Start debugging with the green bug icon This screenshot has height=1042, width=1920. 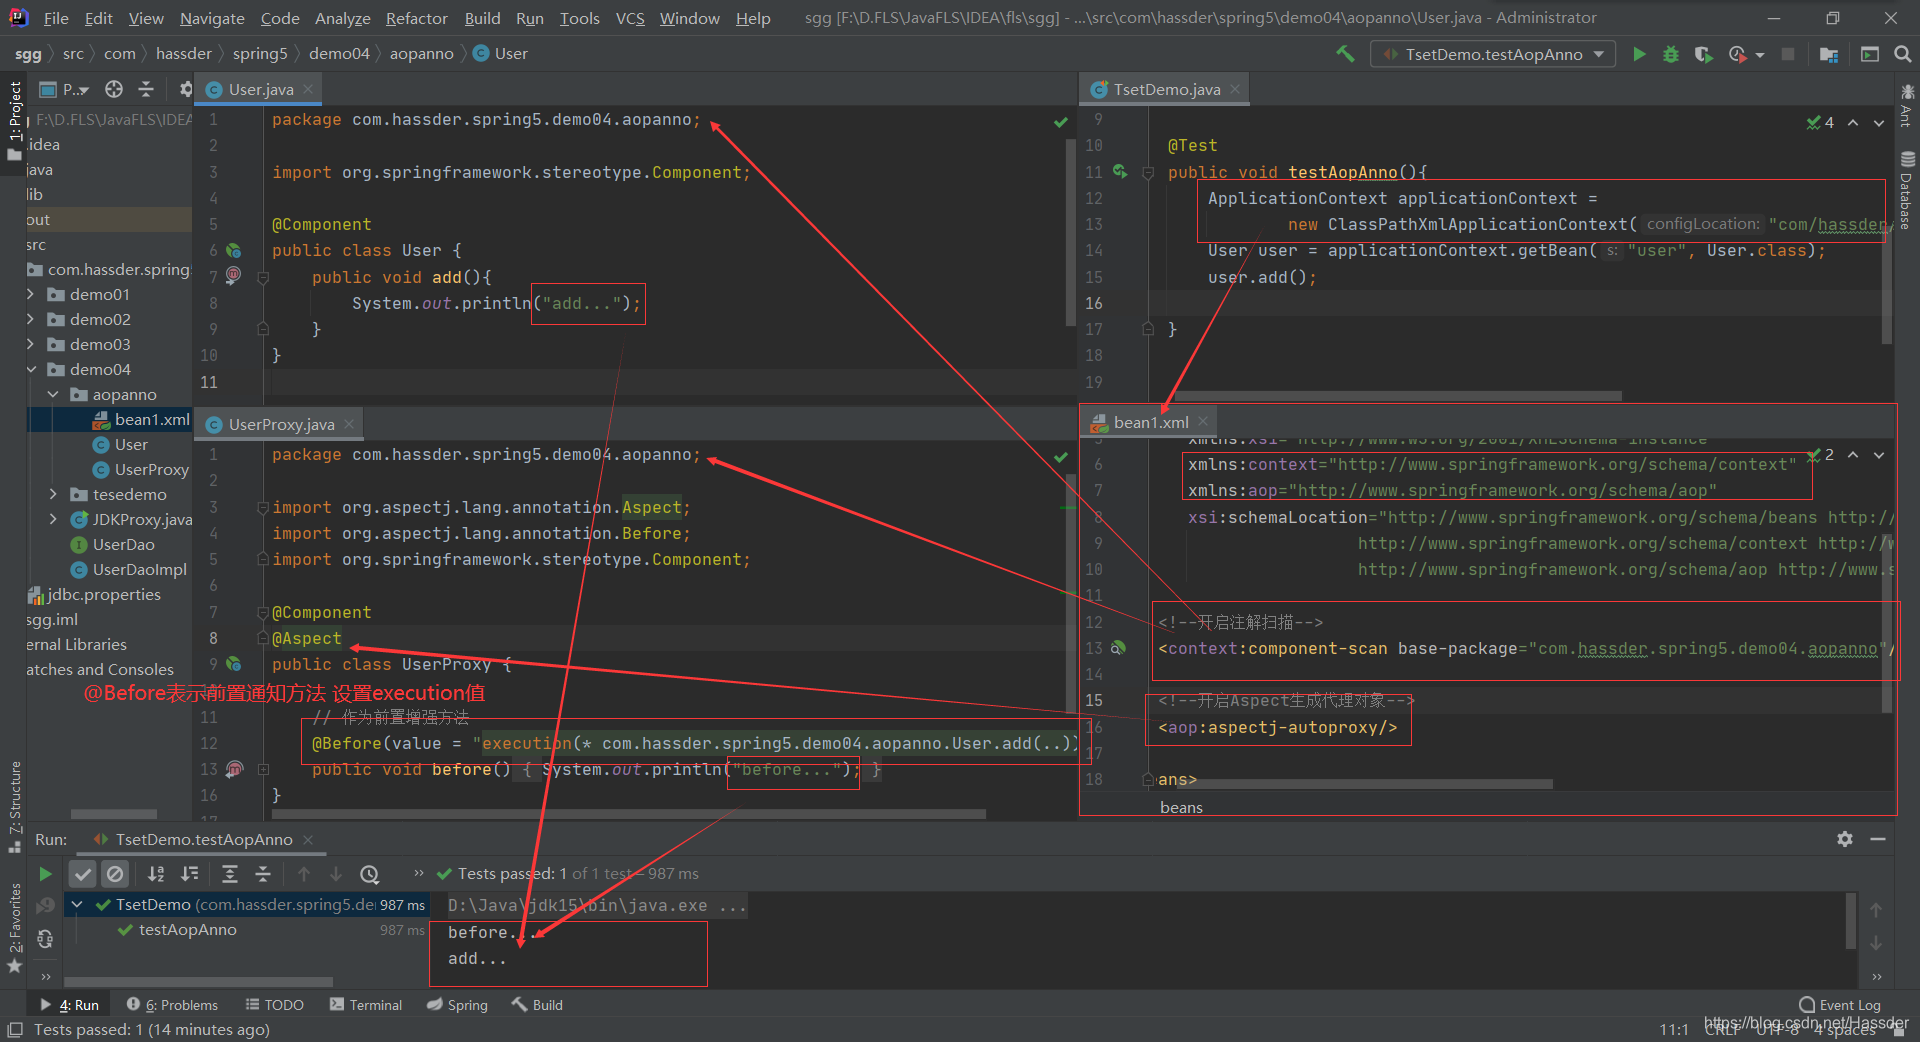(x=1671, y=54)
